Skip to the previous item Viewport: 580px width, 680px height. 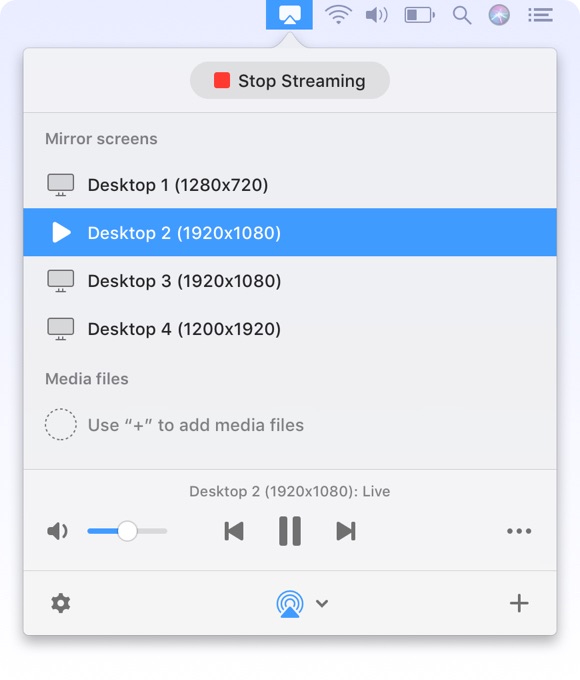pos(234,531)
